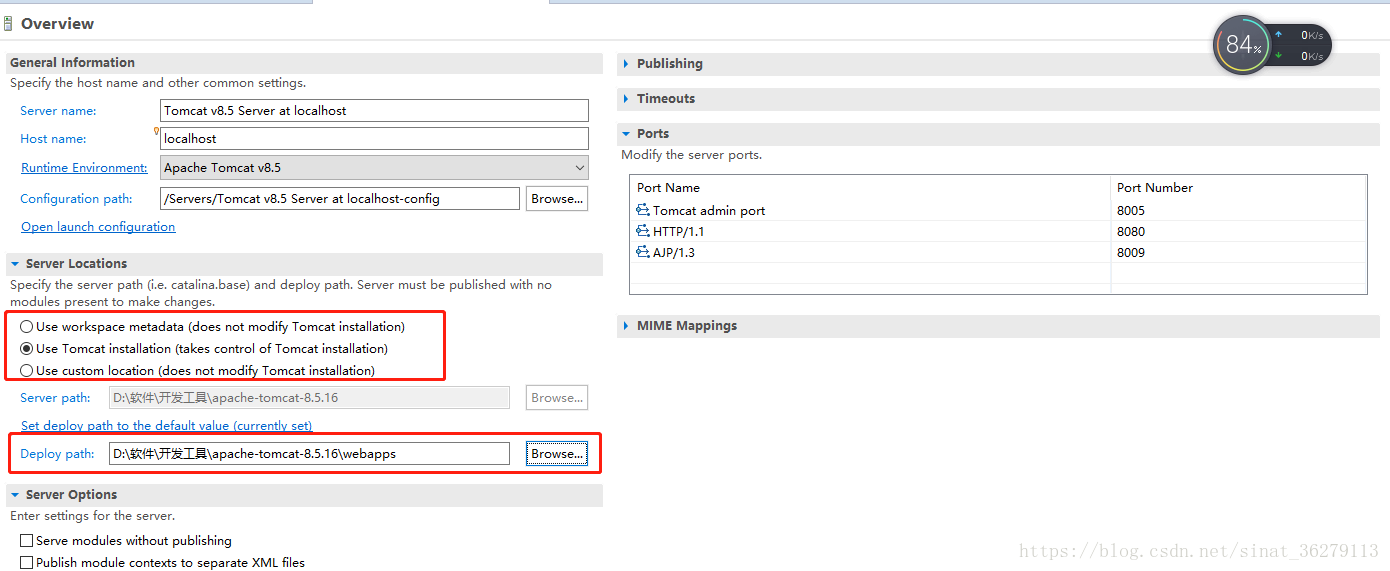Click Browse next to Configuration path
This screenshot has width=1390, height=571.
point(557,198)
